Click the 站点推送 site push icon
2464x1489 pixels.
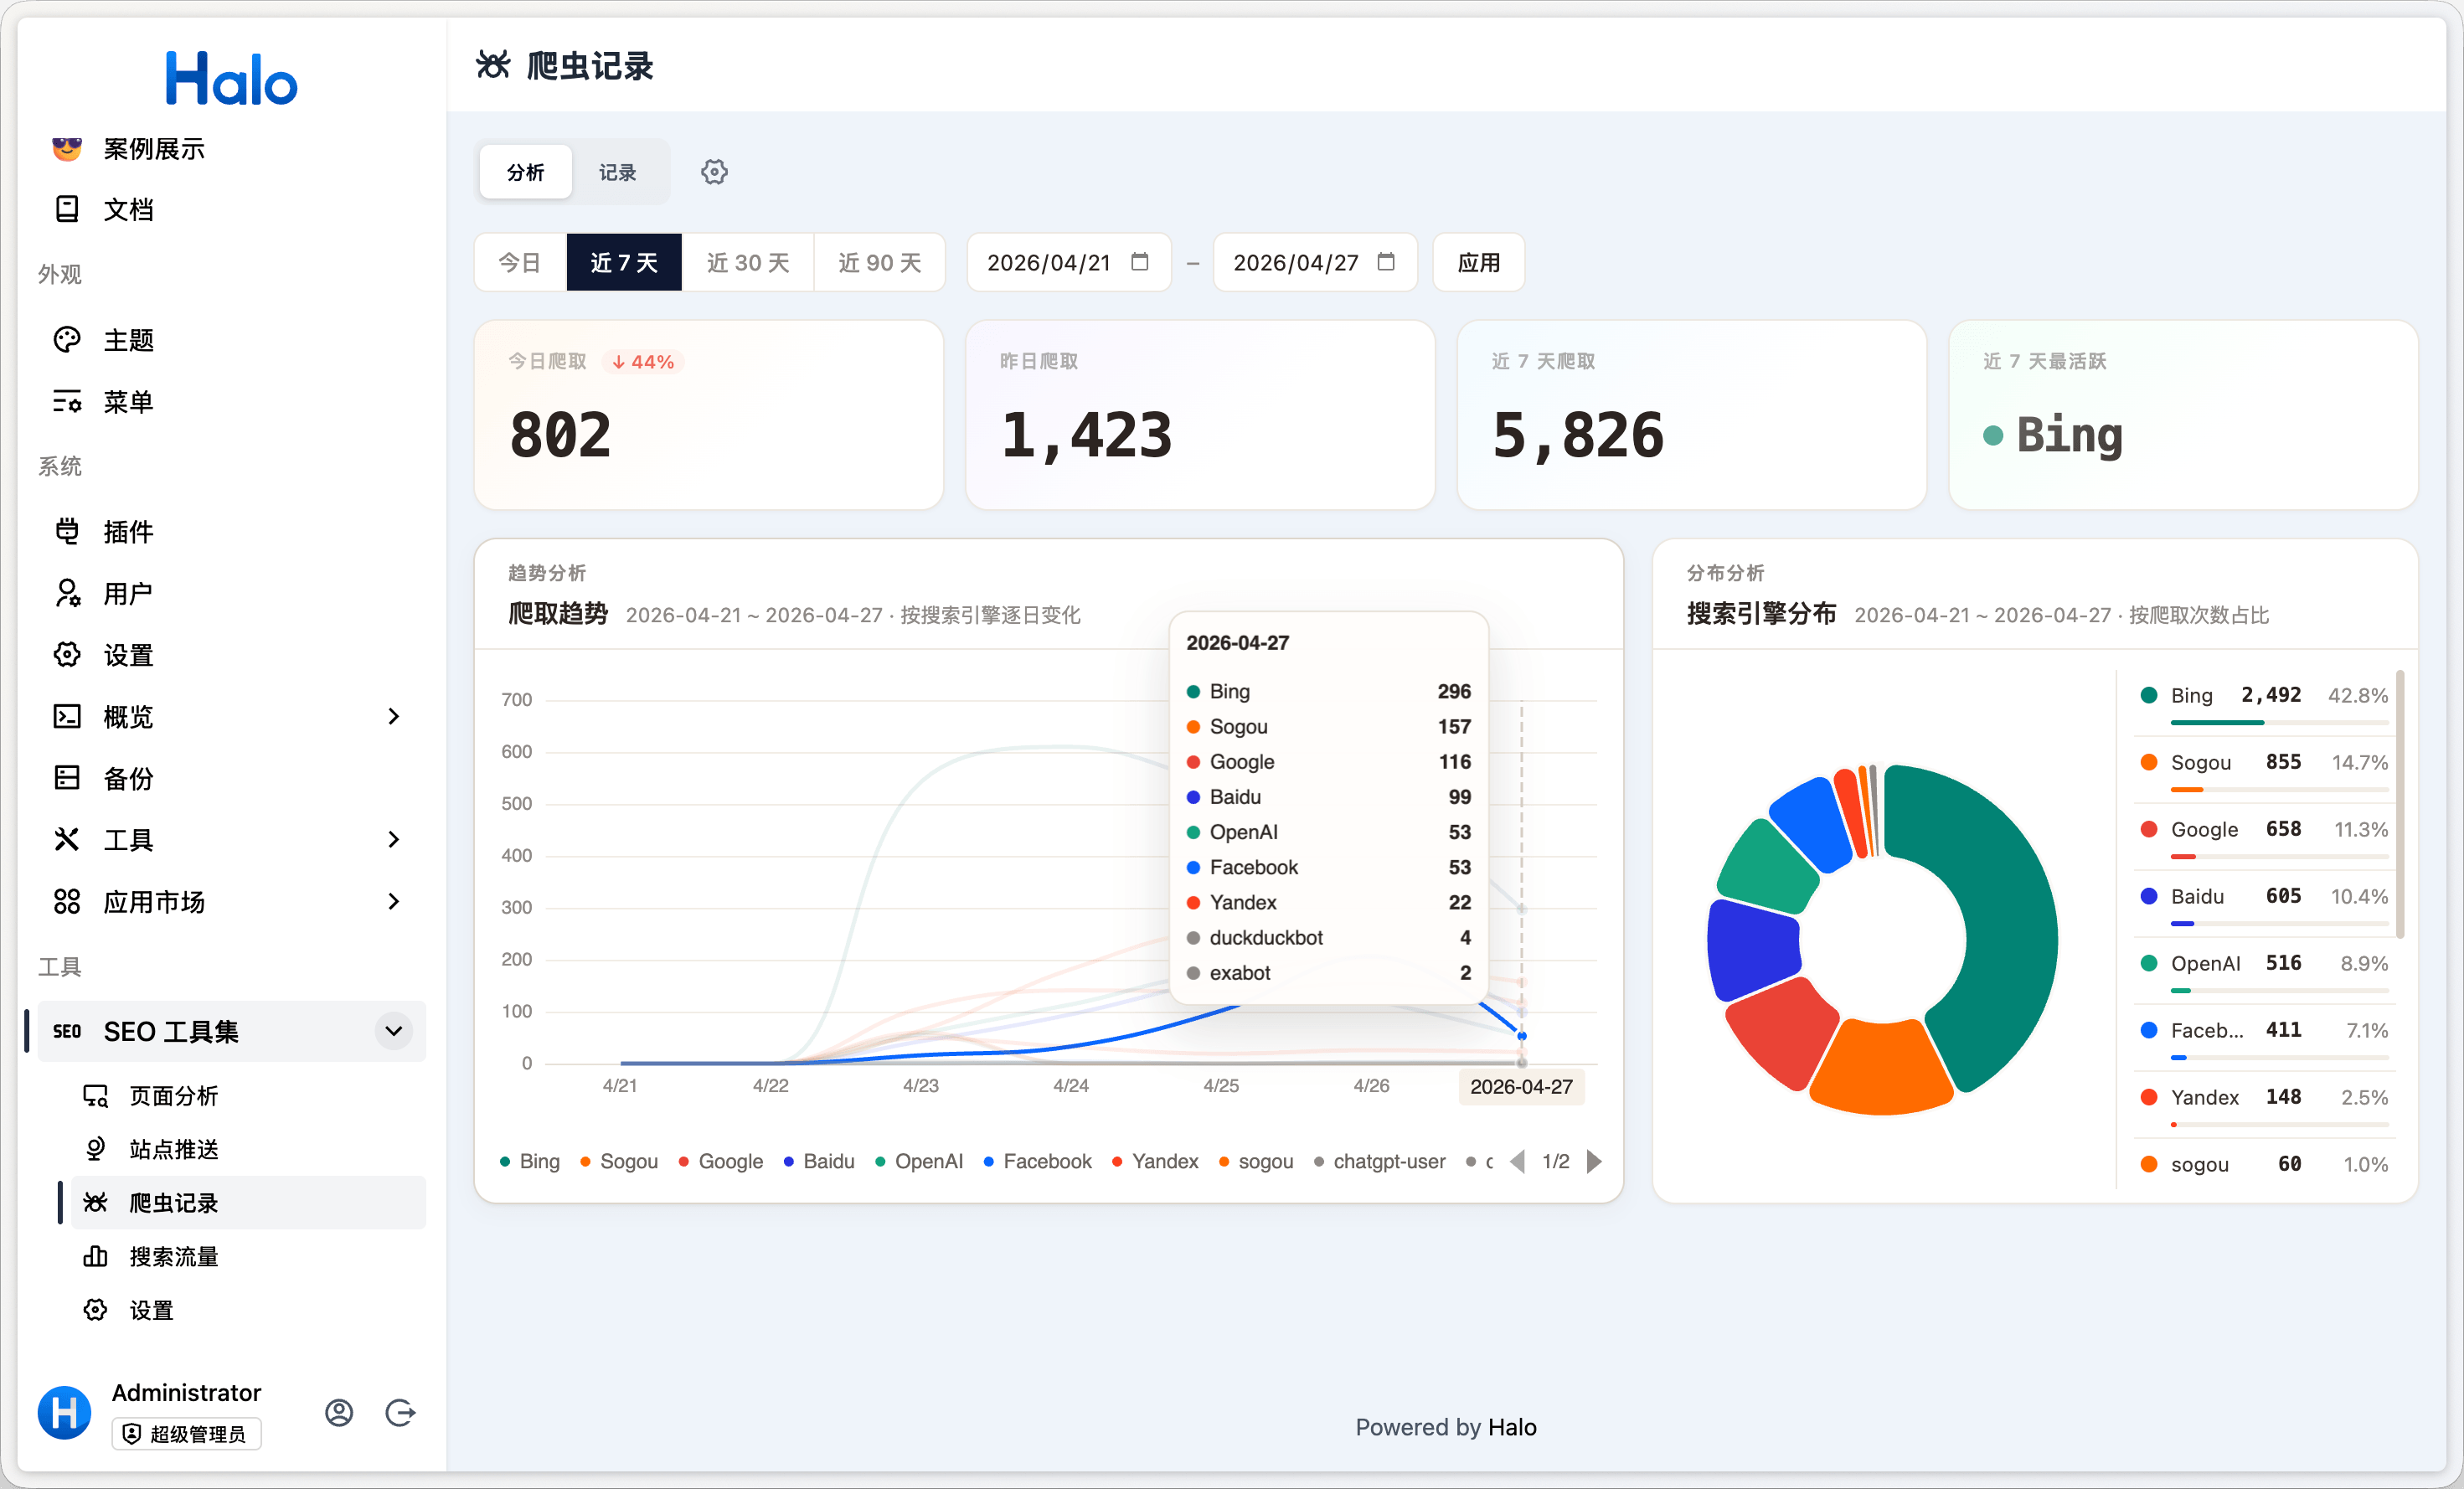click(95, 1149)
